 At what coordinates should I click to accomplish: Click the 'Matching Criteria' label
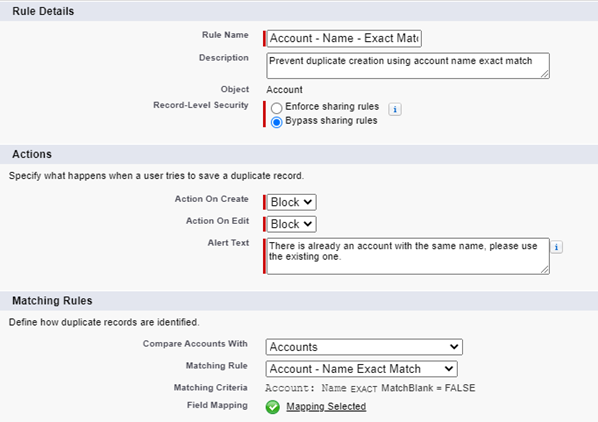[x=211, y=388]
